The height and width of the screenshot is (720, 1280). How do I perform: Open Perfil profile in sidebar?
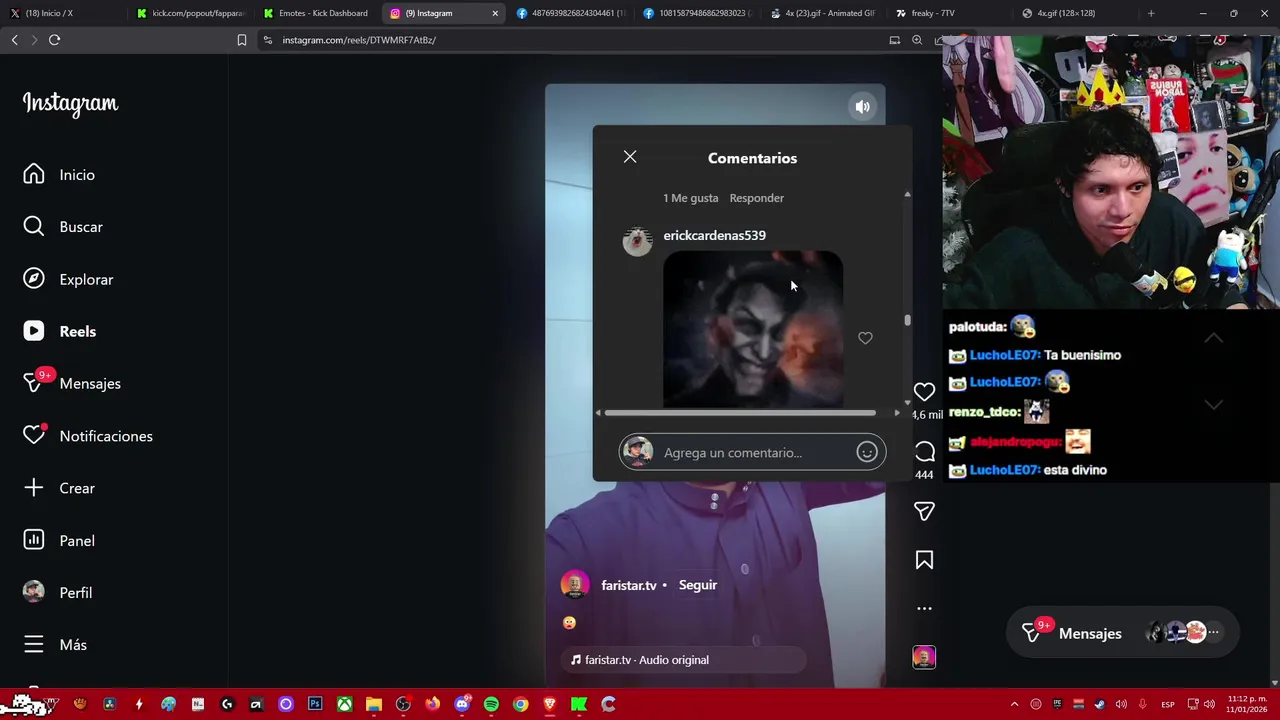coord(58,592)
